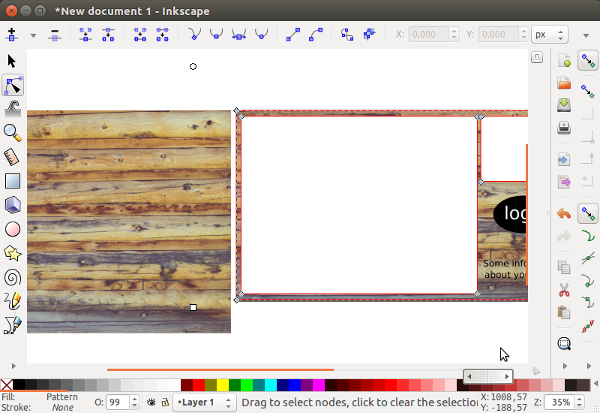The image size is (600, 413).
Task: Toggle snap to nodes and paths
Action: [589, 213]
